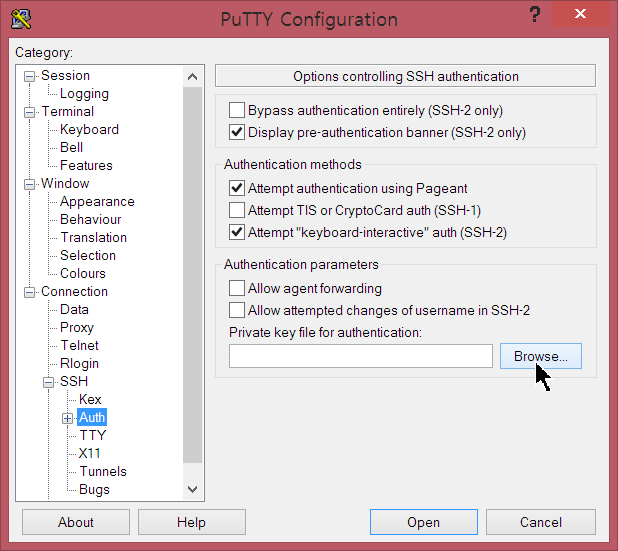Enable Allow attempted changes of username
Screen dimensions: 618x551
pos(237,311)
